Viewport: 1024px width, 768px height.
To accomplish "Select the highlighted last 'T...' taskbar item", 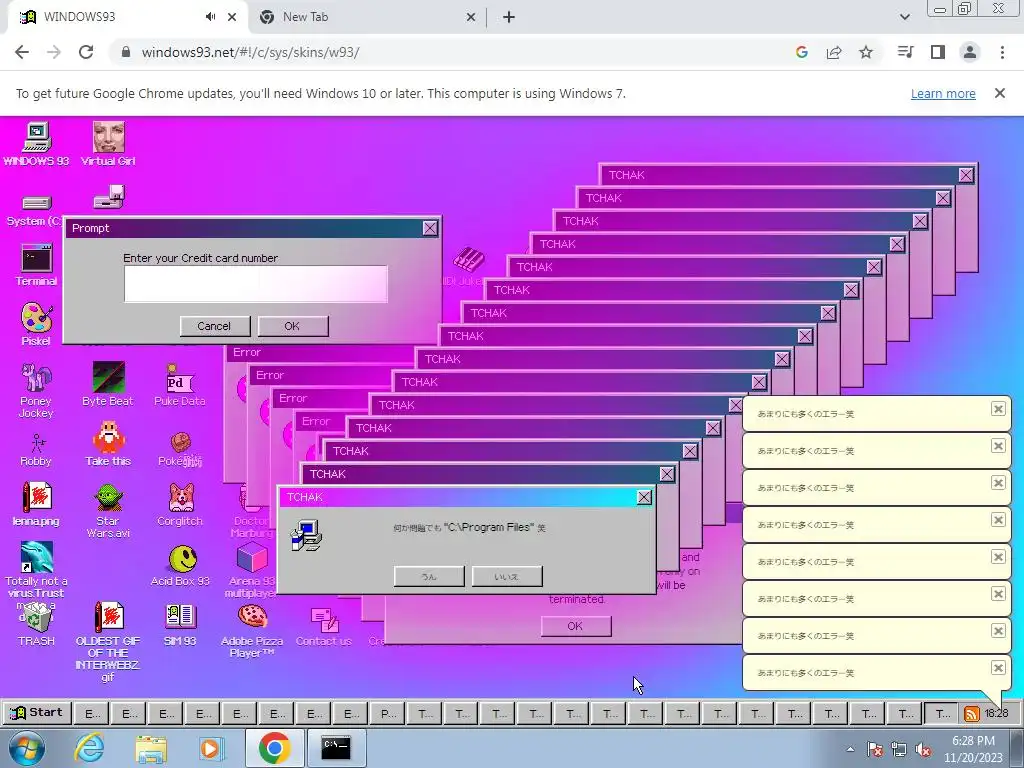I will (x=942, y=714).
